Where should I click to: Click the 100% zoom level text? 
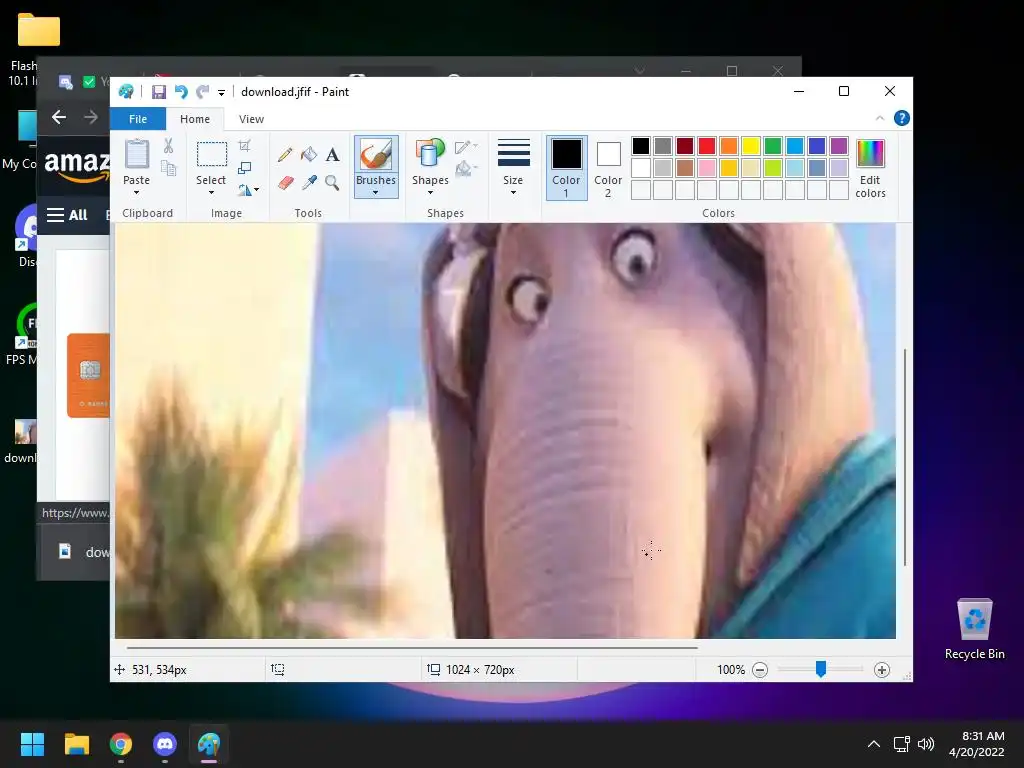[731, 669]
